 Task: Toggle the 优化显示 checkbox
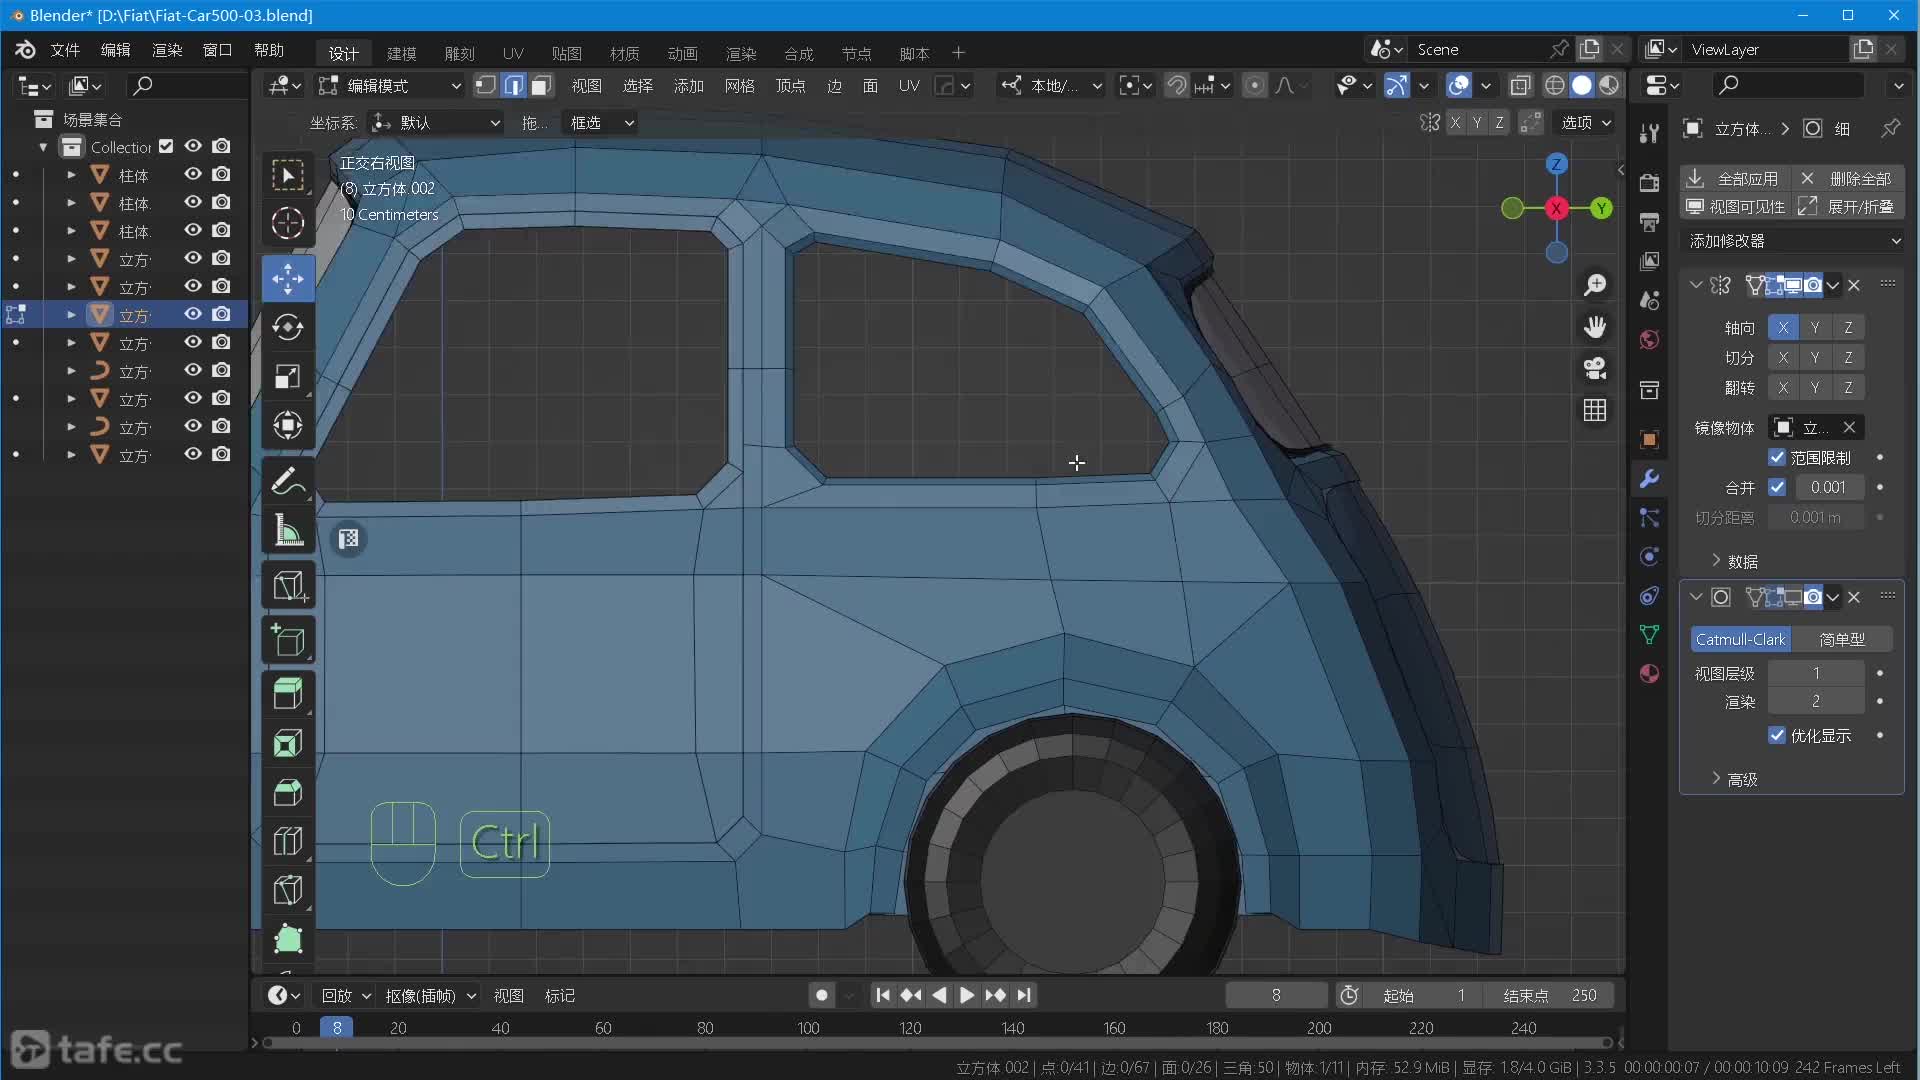pyautogui.click(x=1777, y=735)
